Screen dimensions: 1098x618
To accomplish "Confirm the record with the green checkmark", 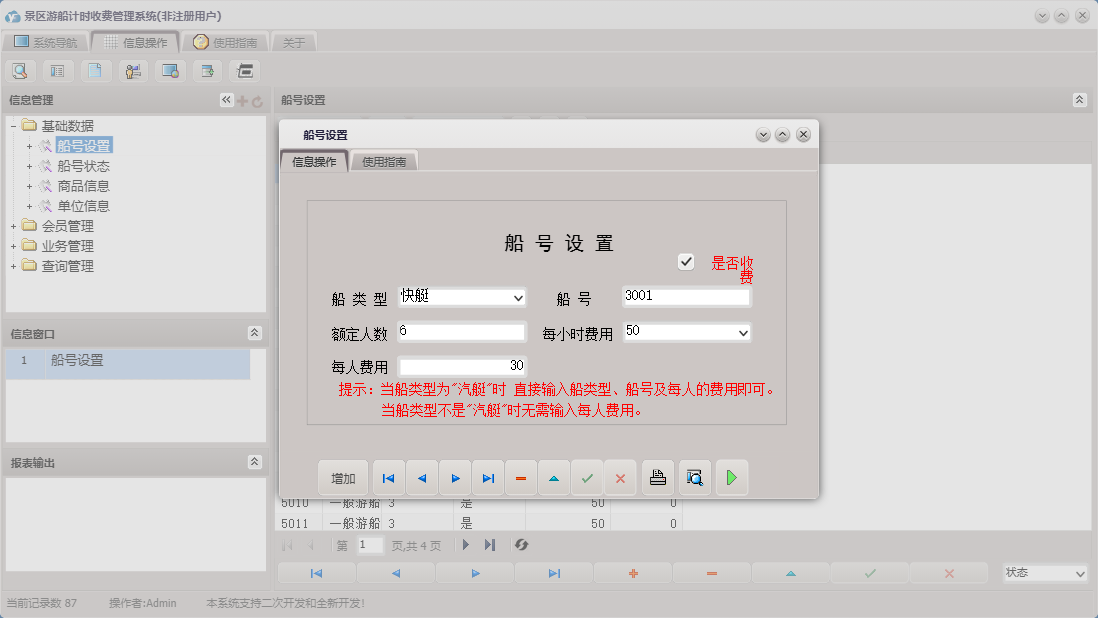I will pyautogui.click(x=587, y=477).
